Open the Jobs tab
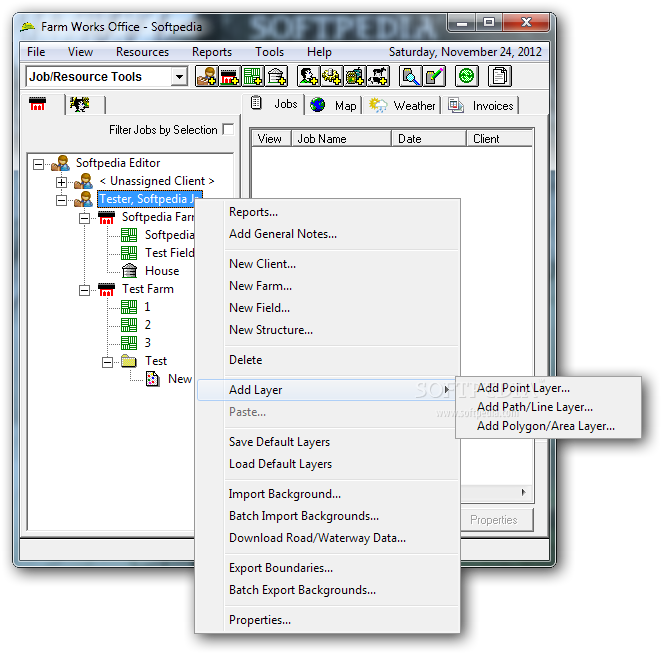 point(274,104)
